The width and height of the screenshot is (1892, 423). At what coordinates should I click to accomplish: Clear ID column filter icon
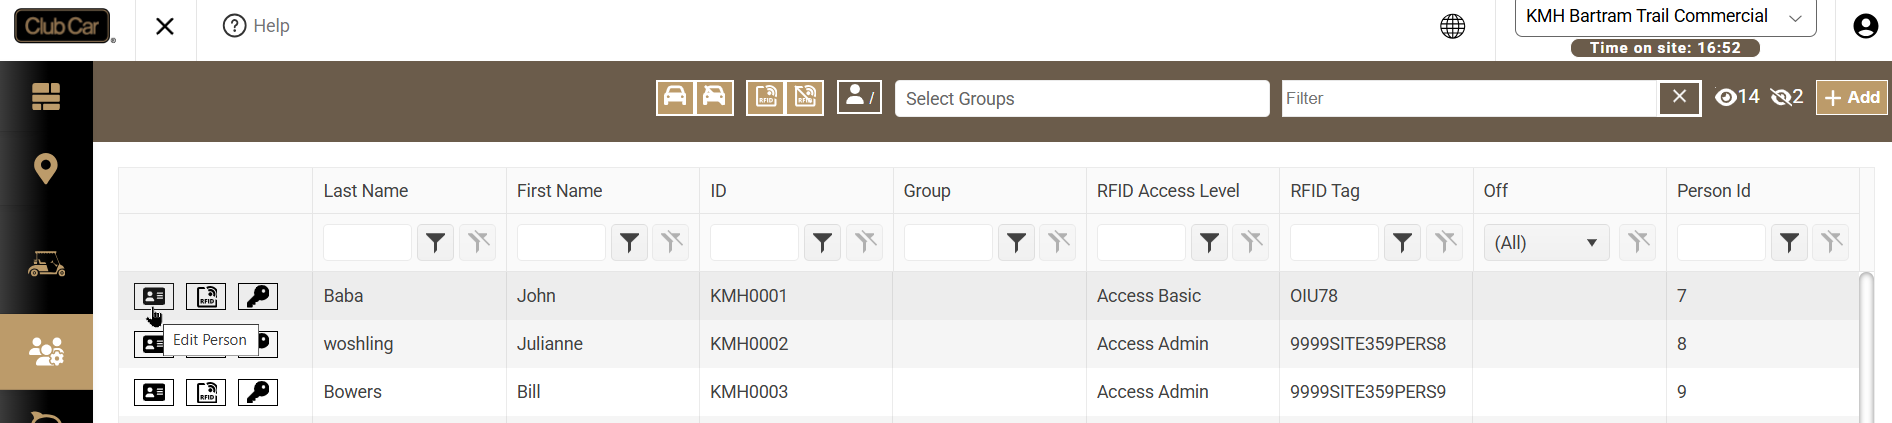pyautogui.click(x=865, y=243)
